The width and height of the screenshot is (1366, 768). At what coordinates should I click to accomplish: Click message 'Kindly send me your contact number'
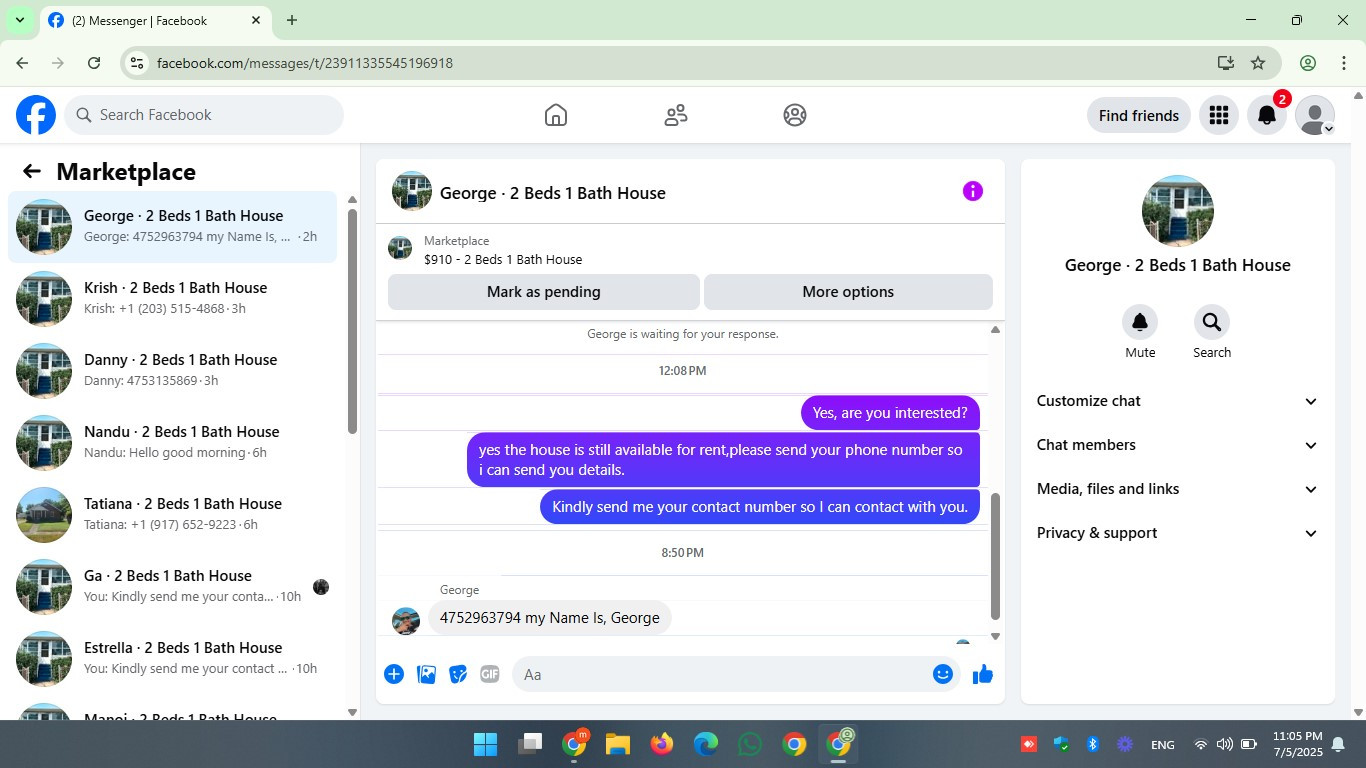coord(760,506)
